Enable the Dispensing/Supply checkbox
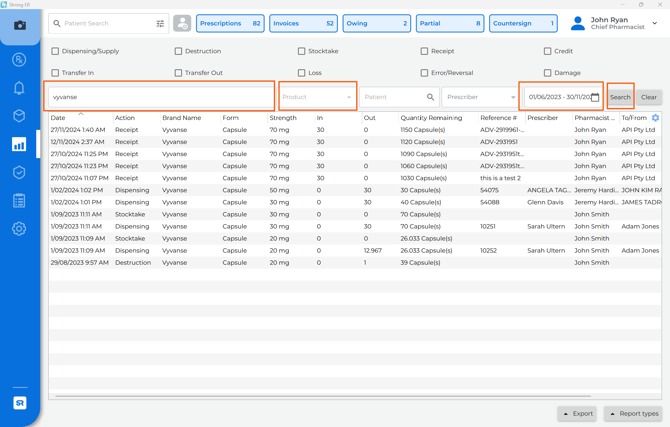Image resolution: width=670 pixels, height=427 pixels. [x=55, y=51]
